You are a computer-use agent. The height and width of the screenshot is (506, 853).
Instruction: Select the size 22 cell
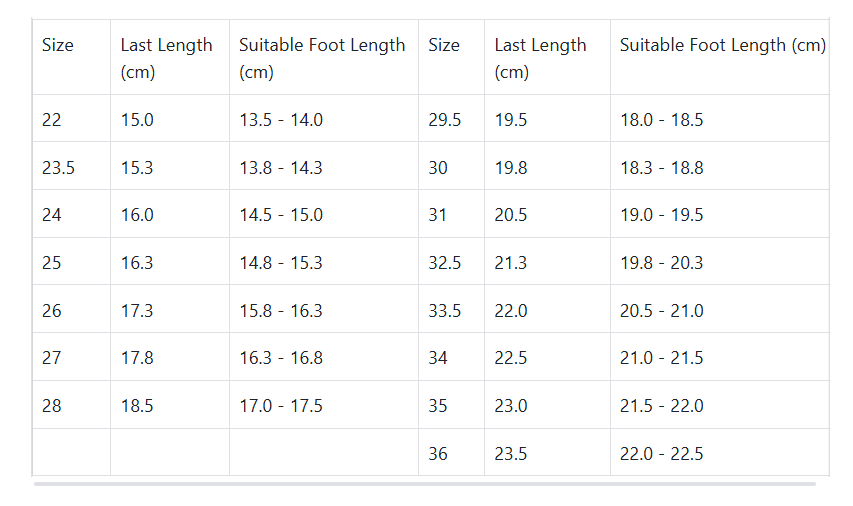52,120
